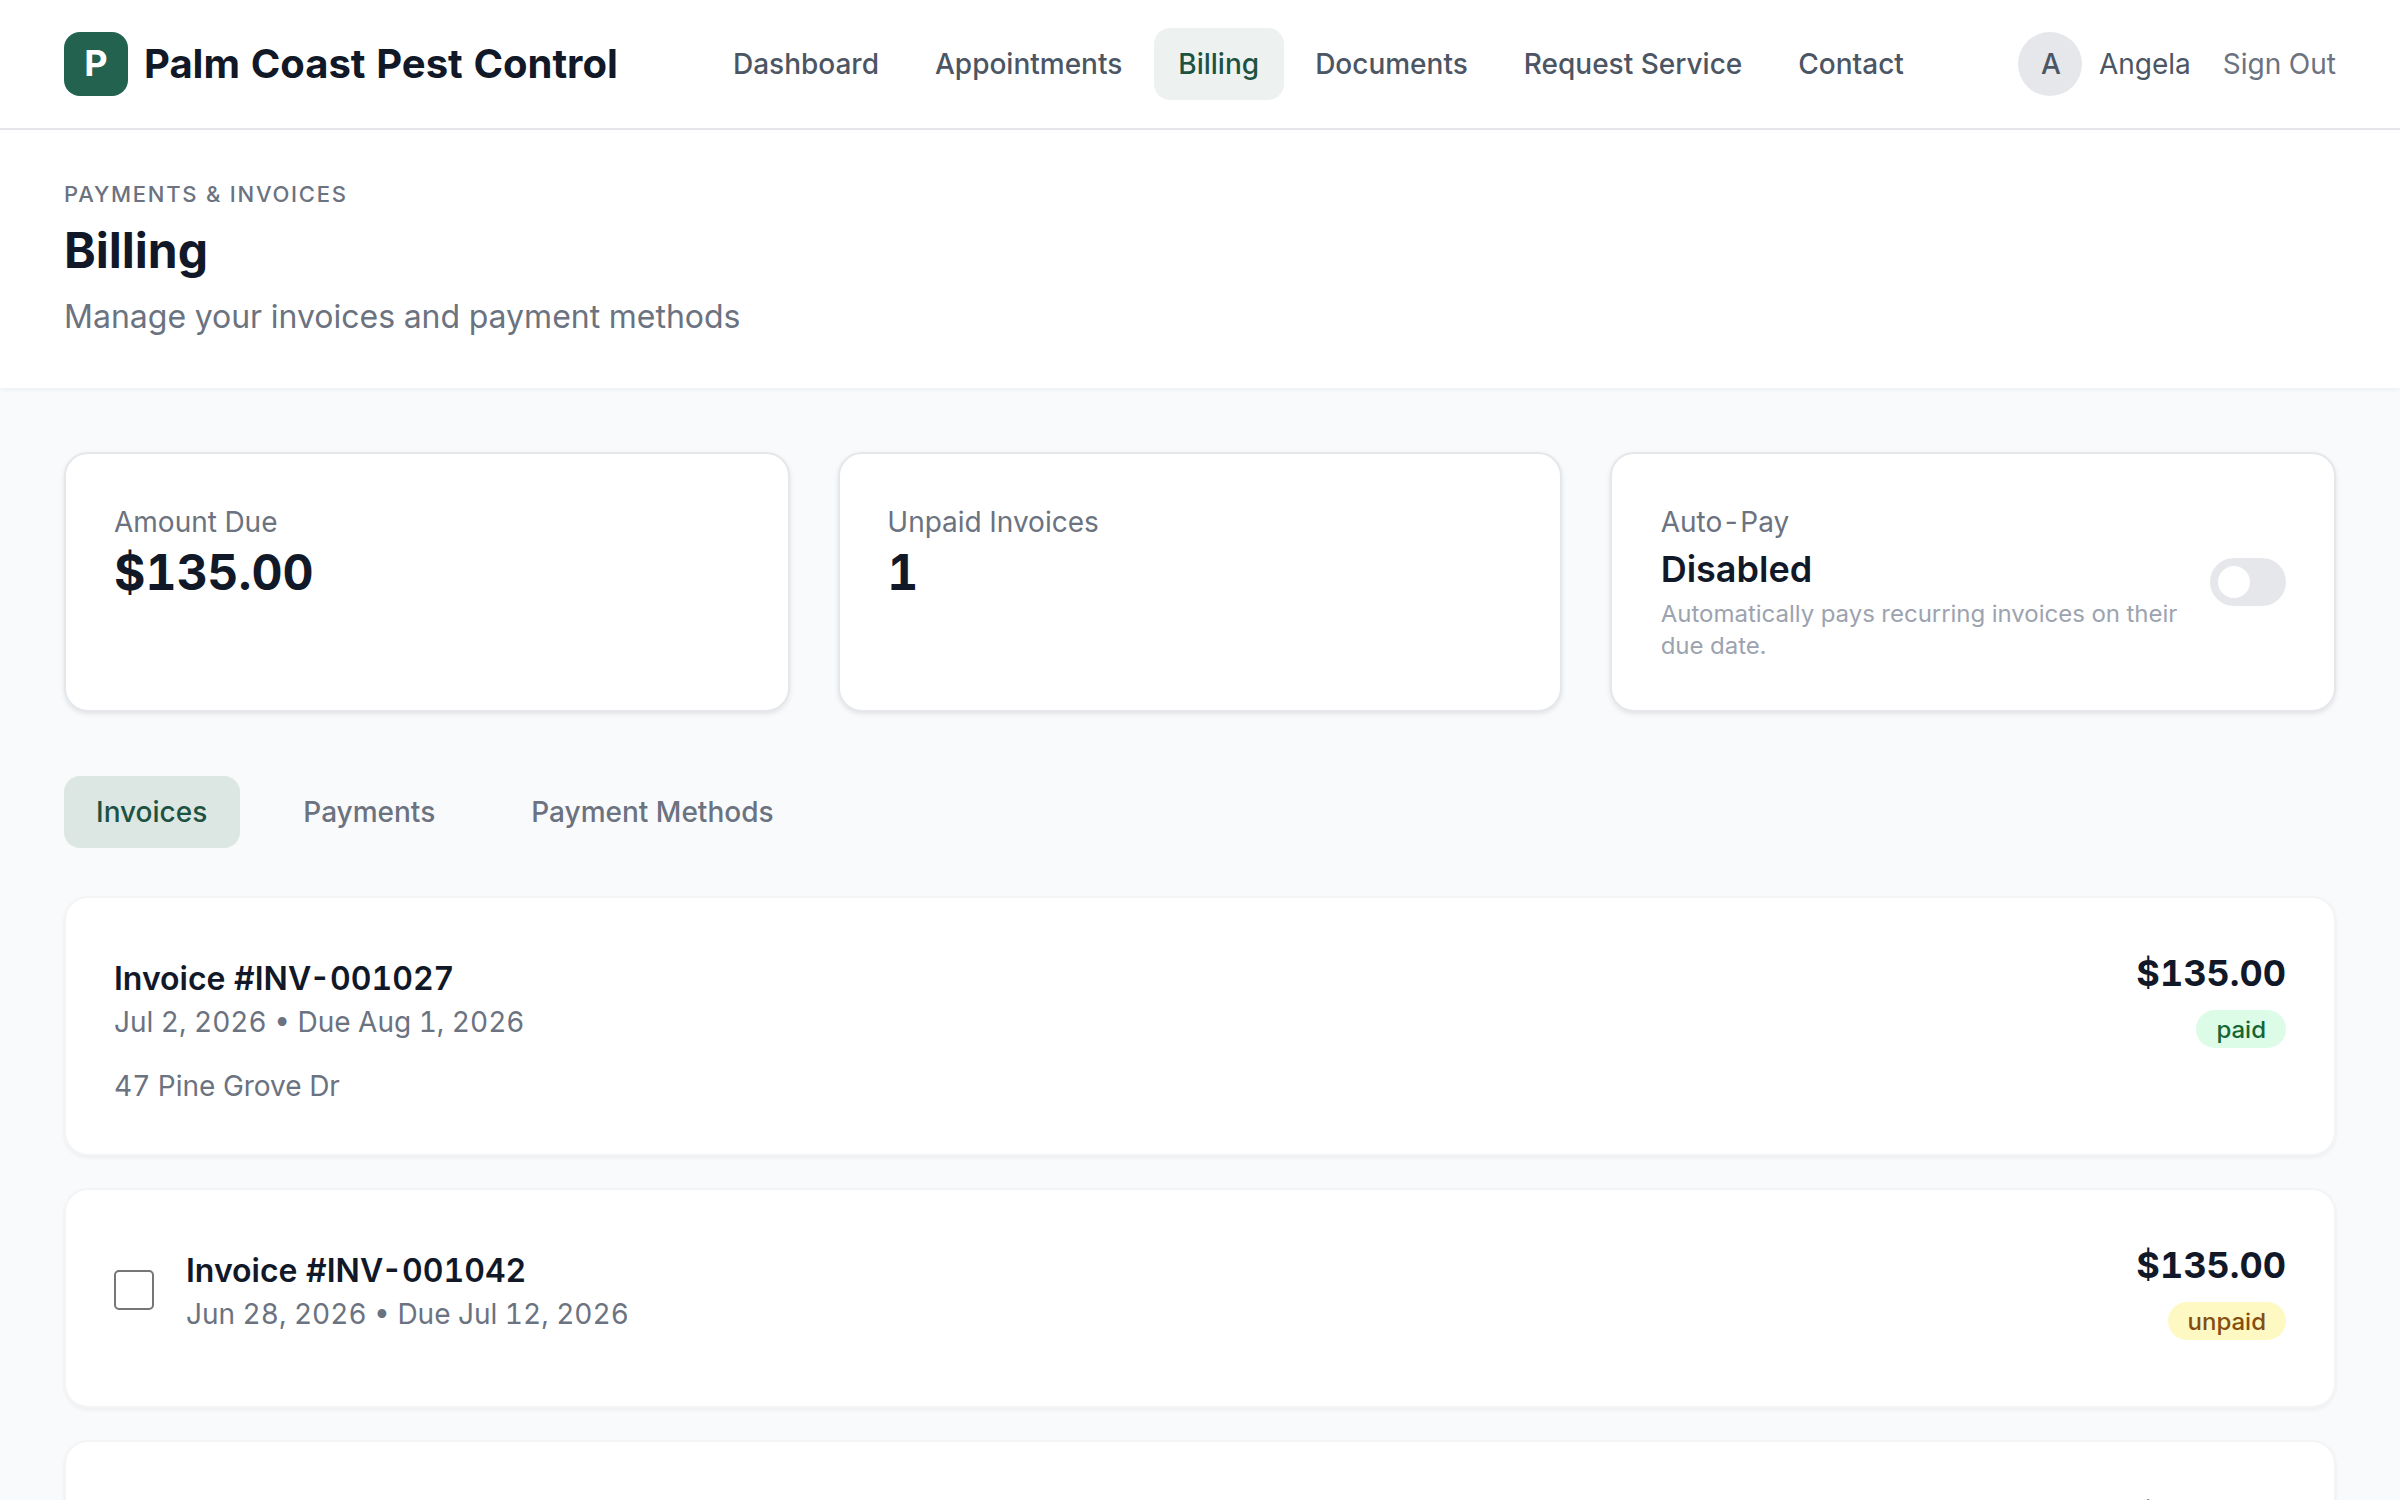Switch to the Payments tab
Screen dimensions: 2400x1500
369,812
